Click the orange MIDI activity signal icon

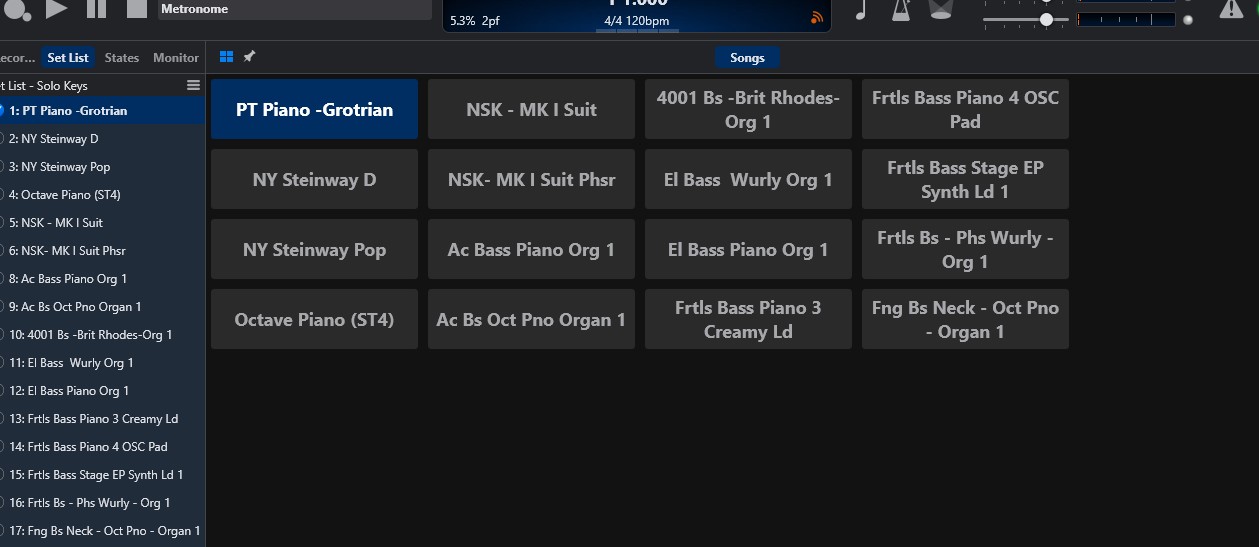click(817, 17)
